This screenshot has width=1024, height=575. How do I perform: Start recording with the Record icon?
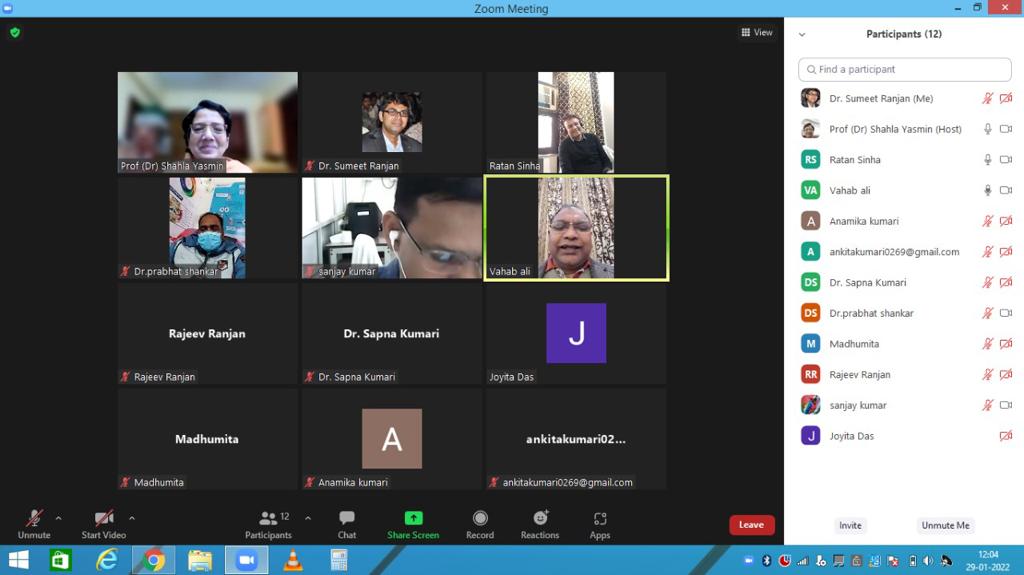click(x=480, y=523)
